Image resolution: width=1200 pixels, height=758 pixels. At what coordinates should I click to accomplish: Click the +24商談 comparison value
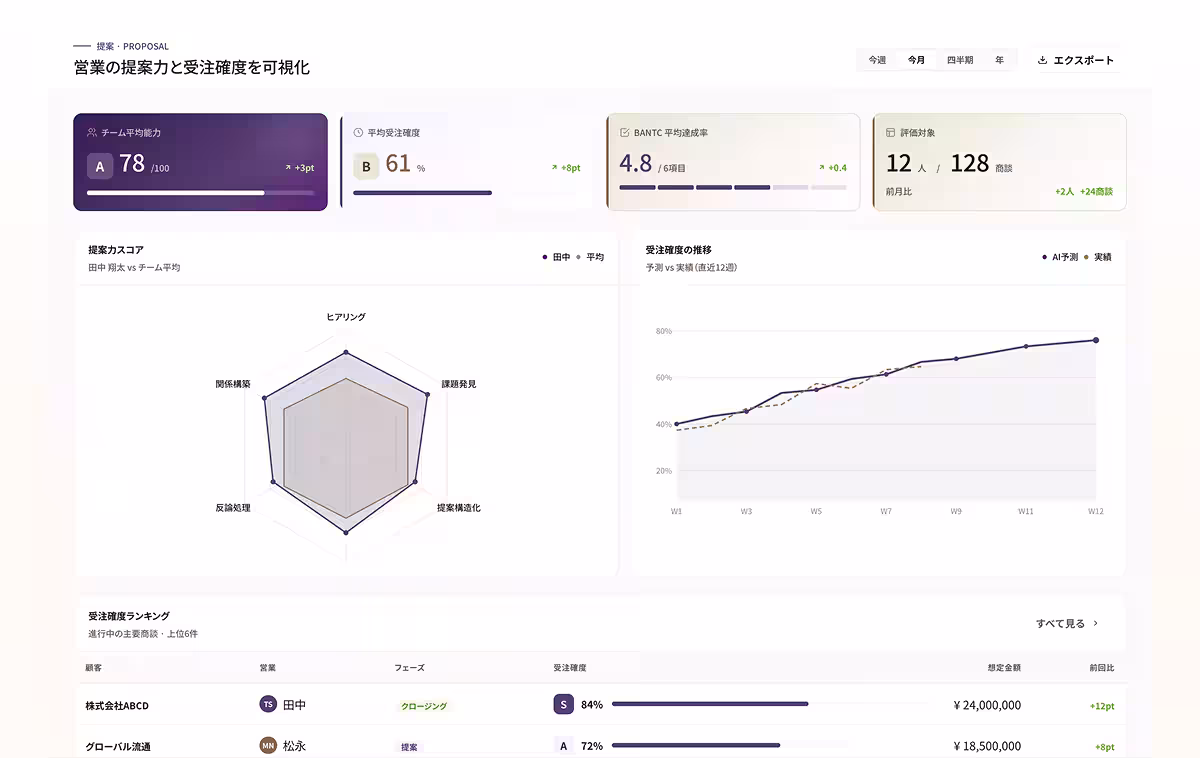click(1096, 191)
